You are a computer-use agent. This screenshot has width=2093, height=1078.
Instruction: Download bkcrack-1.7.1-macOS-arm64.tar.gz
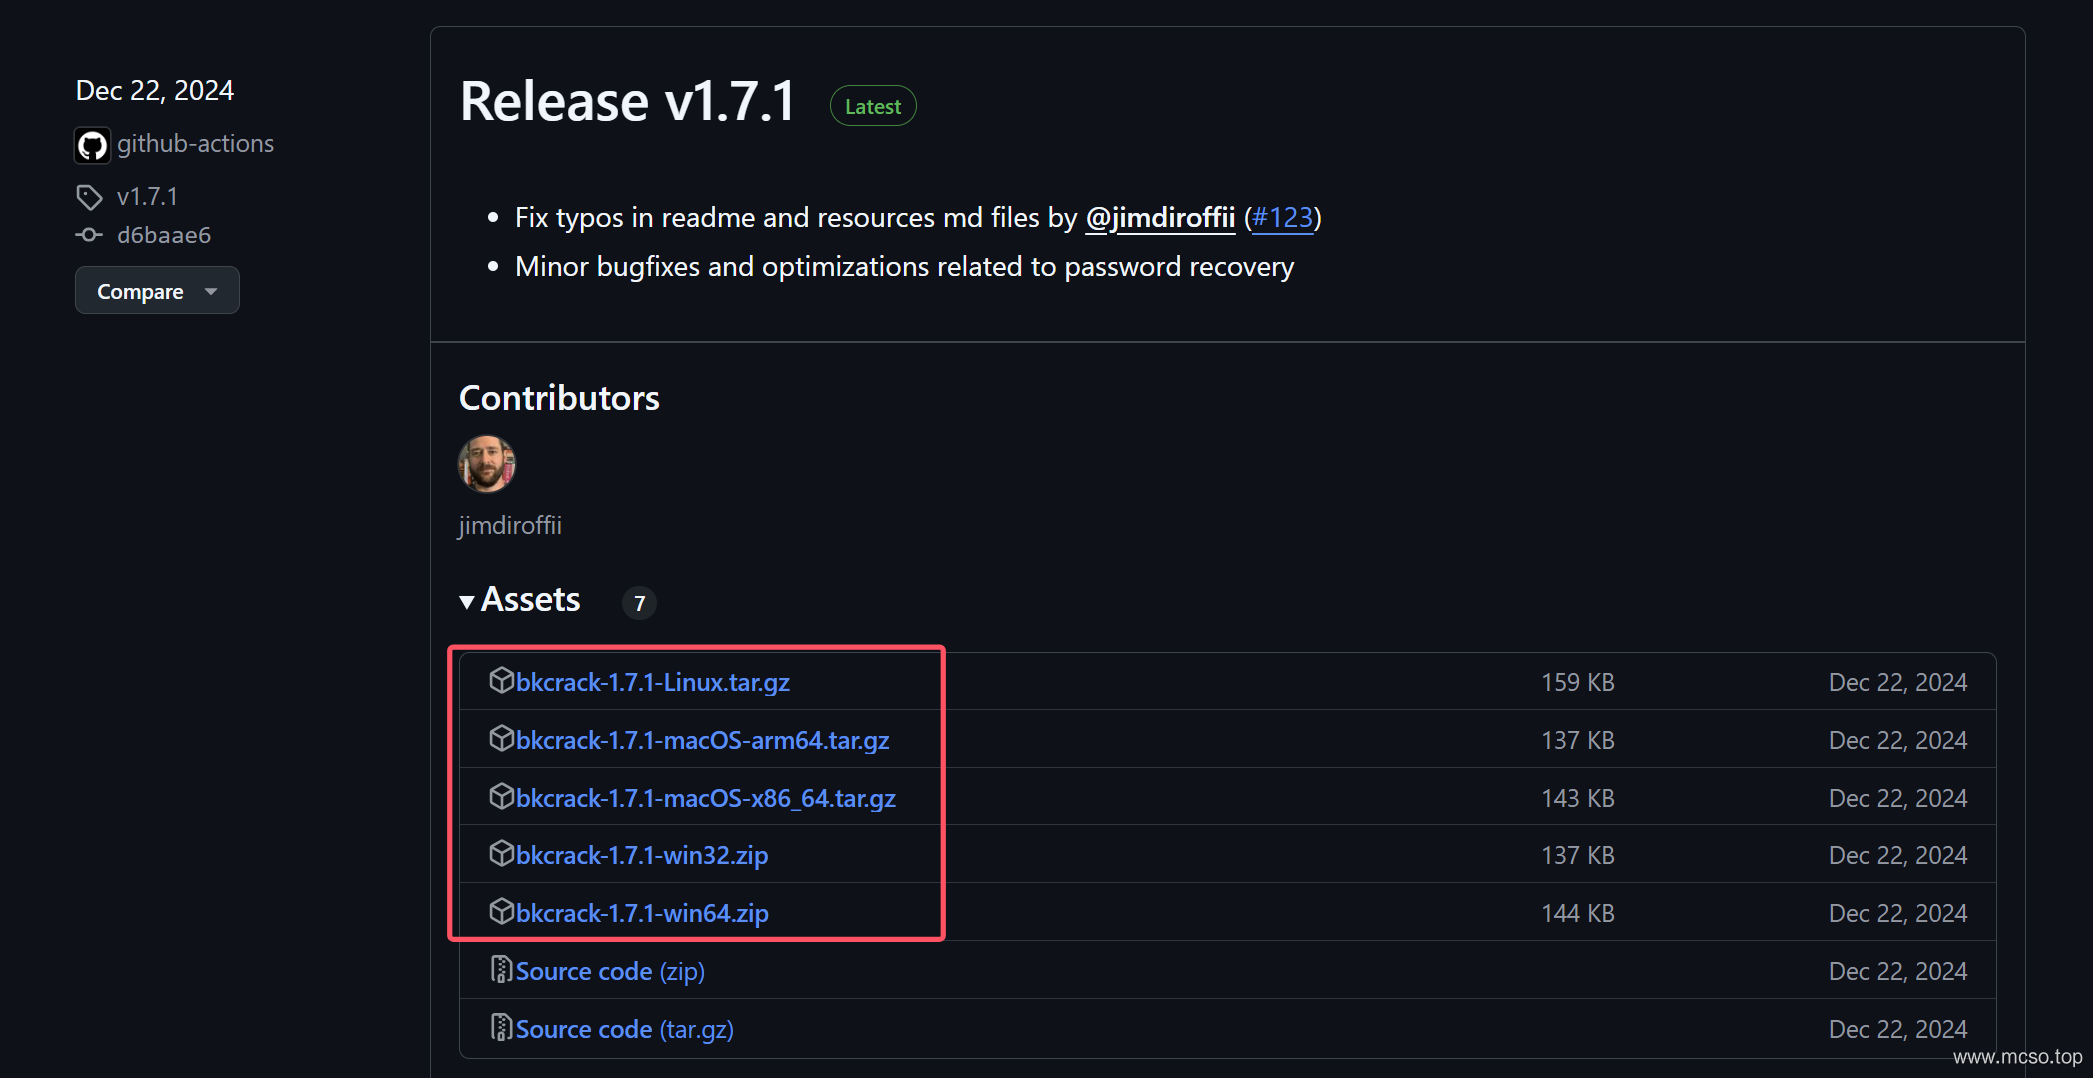point(703,740)
